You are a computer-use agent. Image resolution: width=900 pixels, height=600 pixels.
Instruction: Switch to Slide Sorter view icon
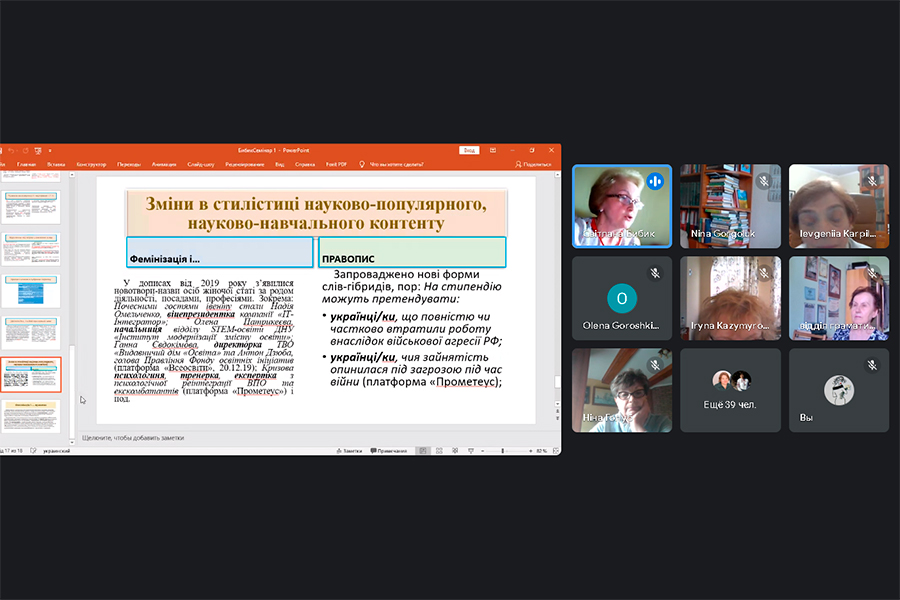point(439,451)
